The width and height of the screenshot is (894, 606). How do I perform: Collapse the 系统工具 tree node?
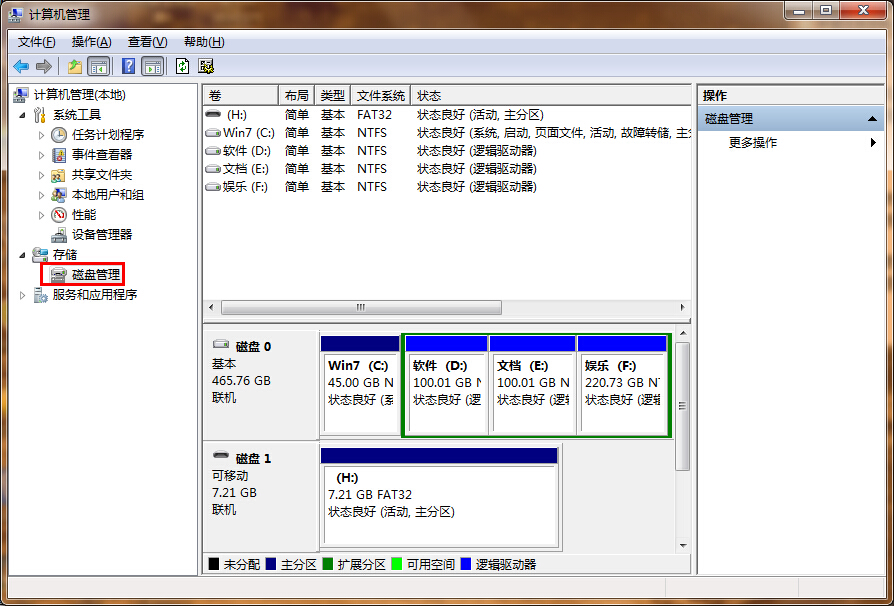tap(24, 115)
